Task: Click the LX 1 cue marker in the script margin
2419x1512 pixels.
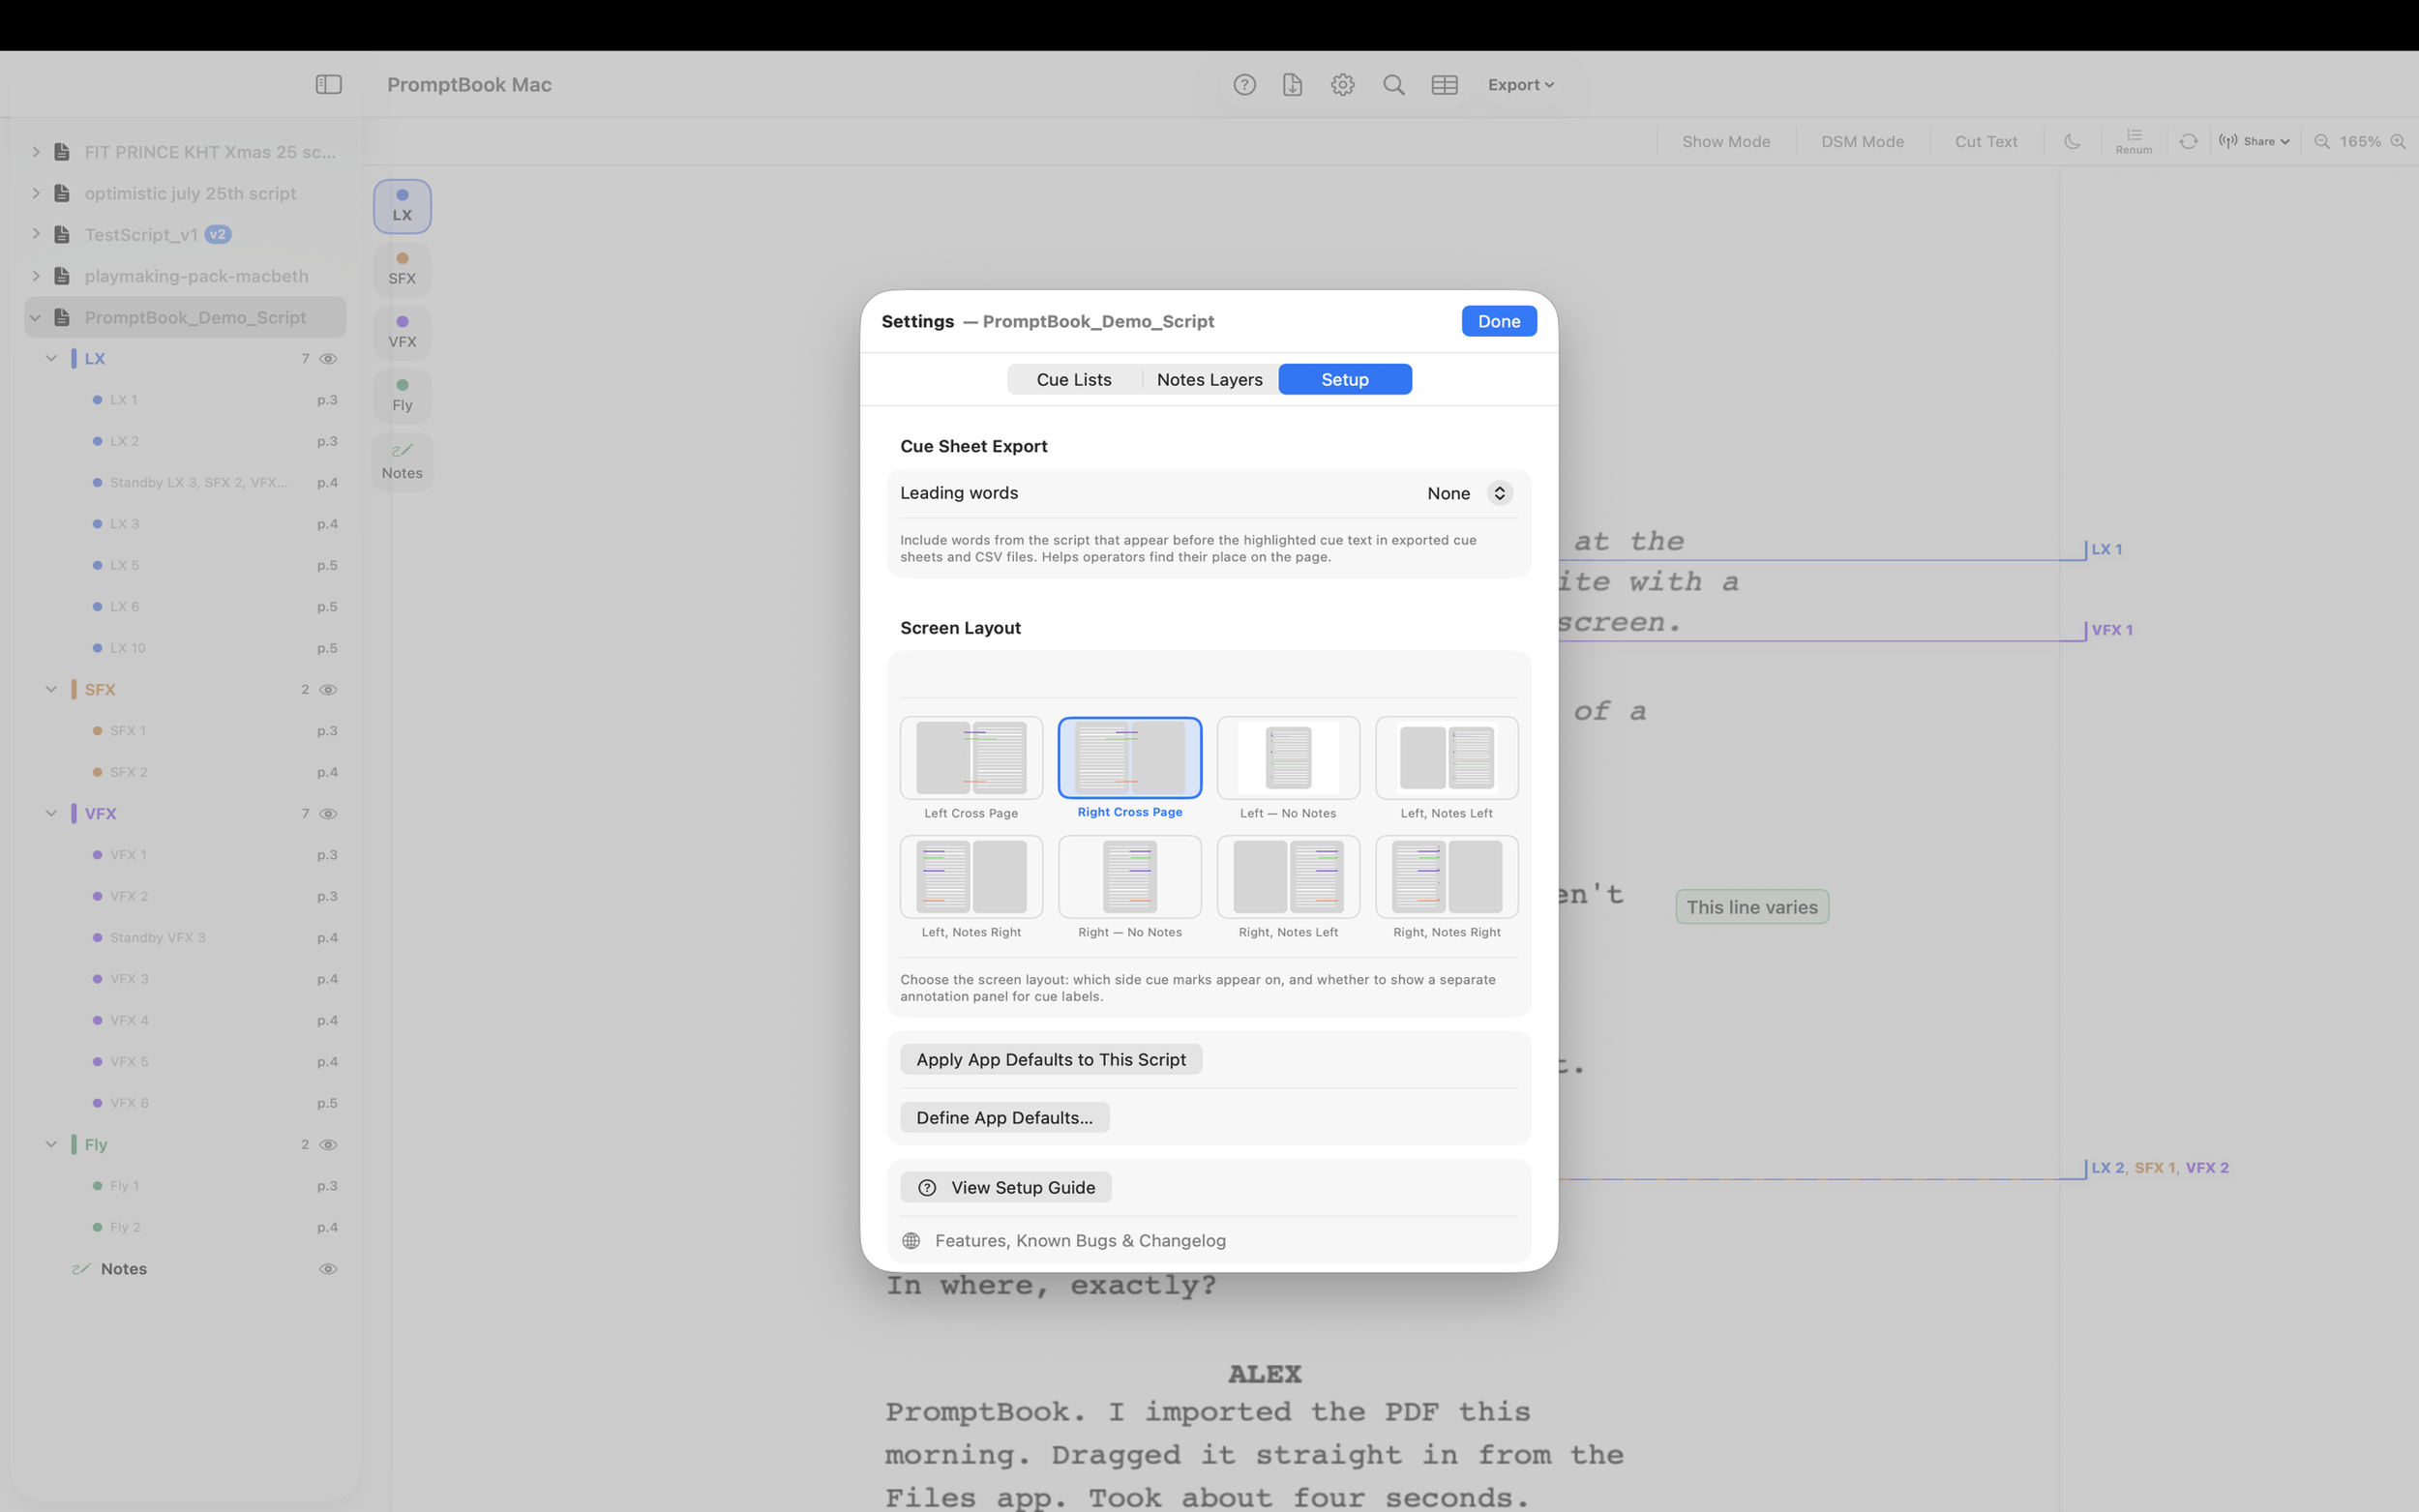Action: (x=2105, y=549)
